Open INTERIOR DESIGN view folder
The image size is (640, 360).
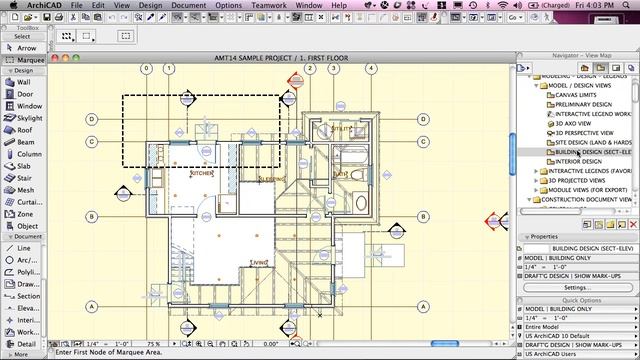[x=578, y=162]
